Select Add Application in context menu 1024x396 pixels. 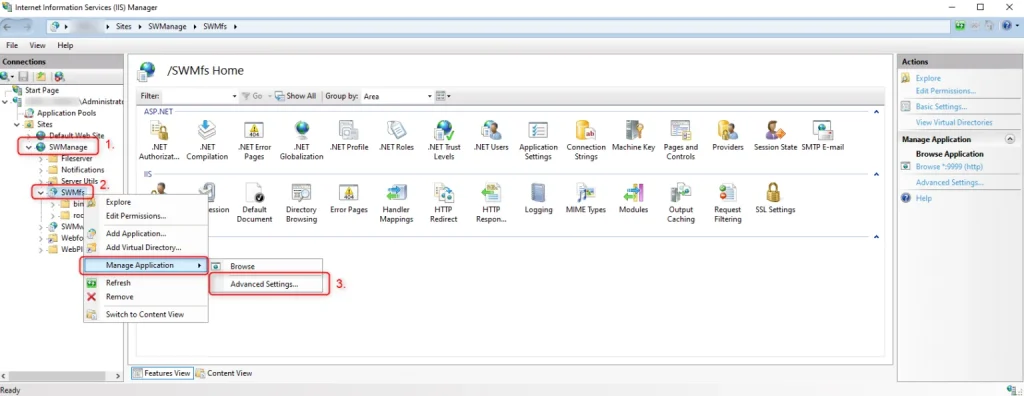pyautogui.click(x=146, y=233)
